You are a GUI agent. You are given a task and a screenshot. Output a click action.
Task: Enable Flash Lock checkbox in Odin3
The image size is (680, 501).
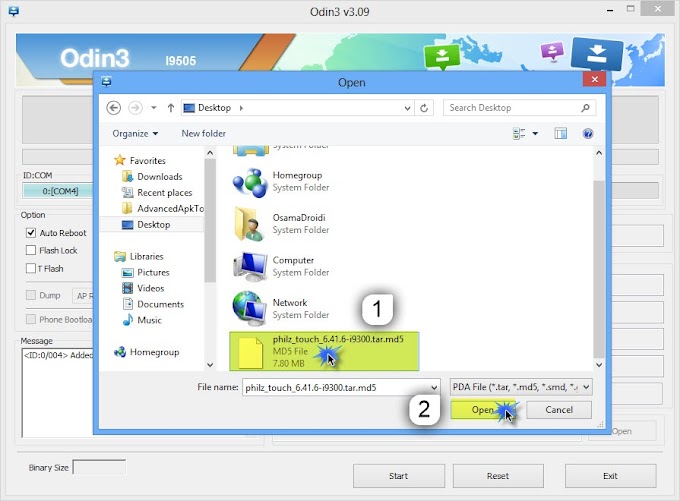pos(31,250)
